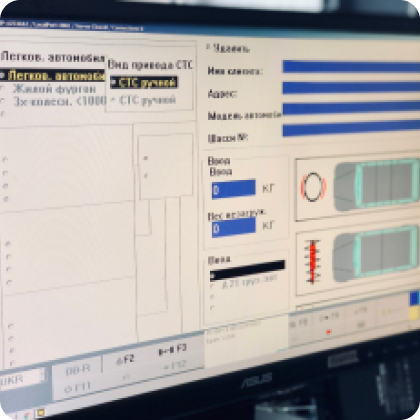Open the UKR language dropdown
Screen dimensions: 420x420
pyautogui.click(x=23, y=379)
